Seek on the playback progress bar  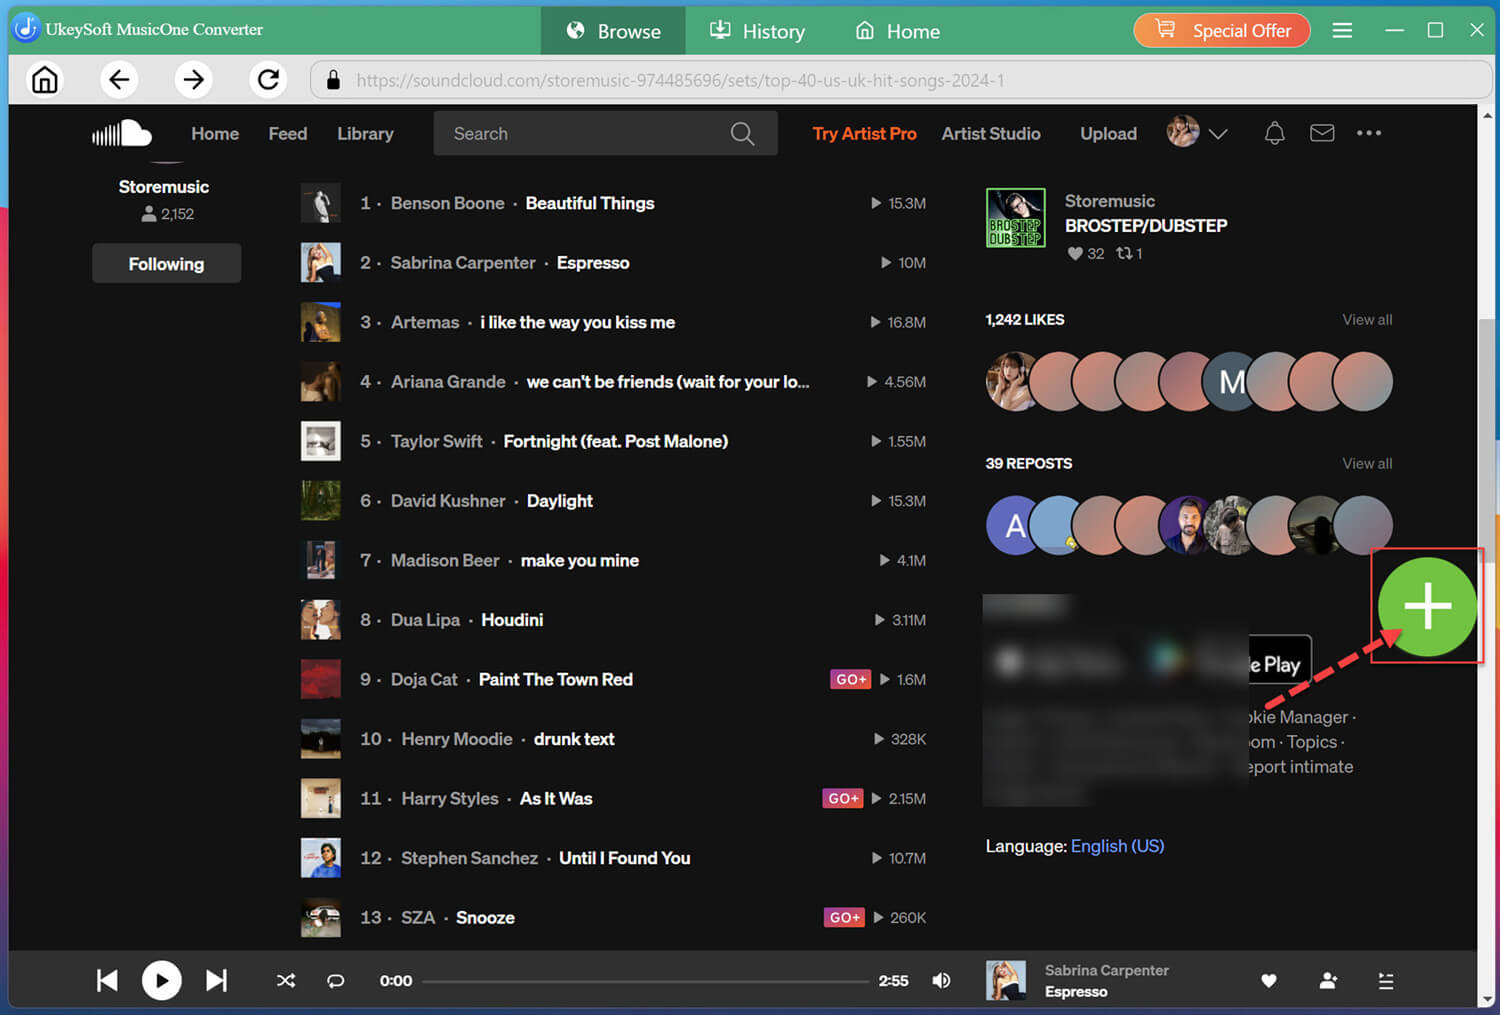(x=645, y=981)
